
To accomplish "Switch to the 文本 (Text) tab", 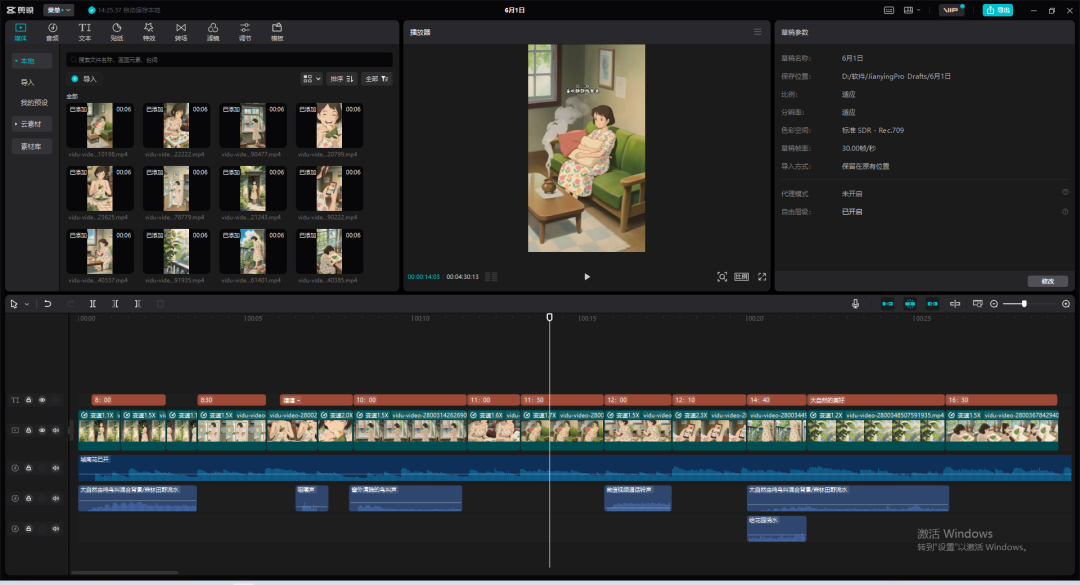I will coord(85,31).
